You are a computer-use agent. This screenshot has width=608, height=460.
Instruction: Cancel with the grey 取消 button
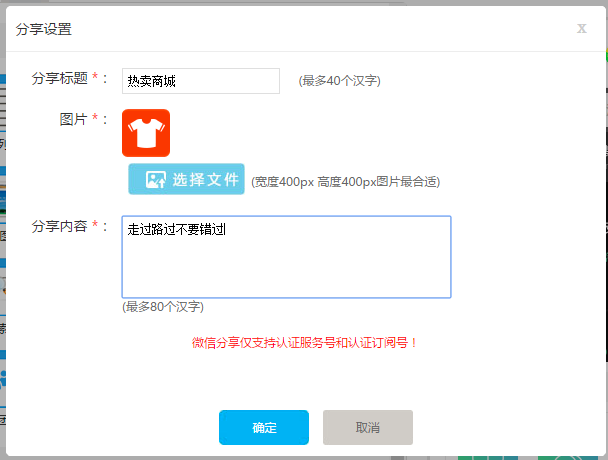(x=367, y=427)
